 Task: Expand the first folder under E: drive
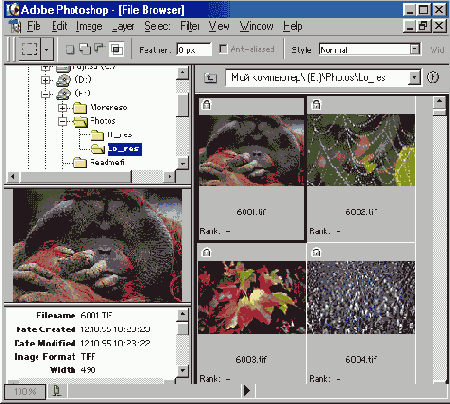(x=62, y=108)
